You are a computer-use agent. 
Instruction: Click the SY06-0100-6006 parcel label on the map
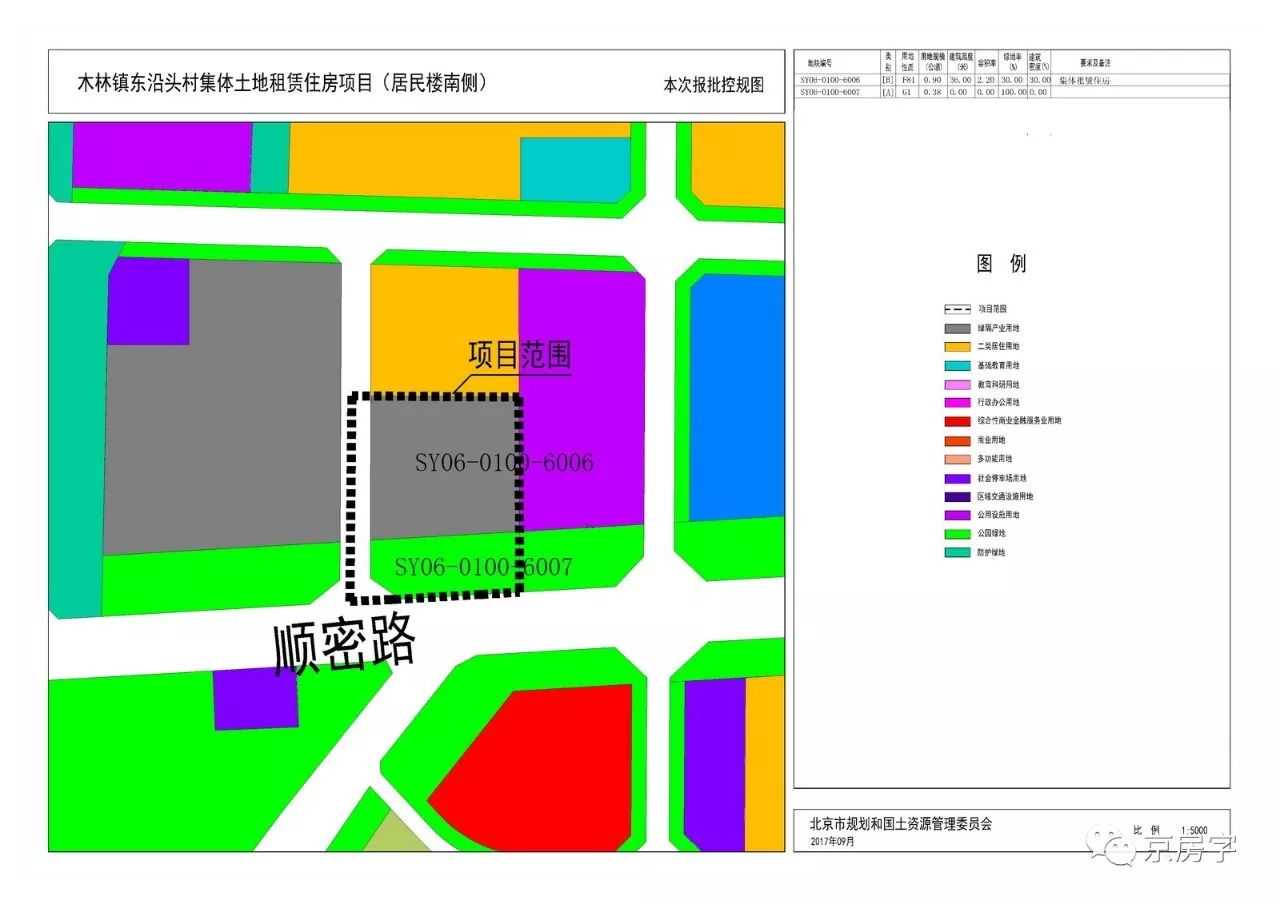(x=504, y=463)
